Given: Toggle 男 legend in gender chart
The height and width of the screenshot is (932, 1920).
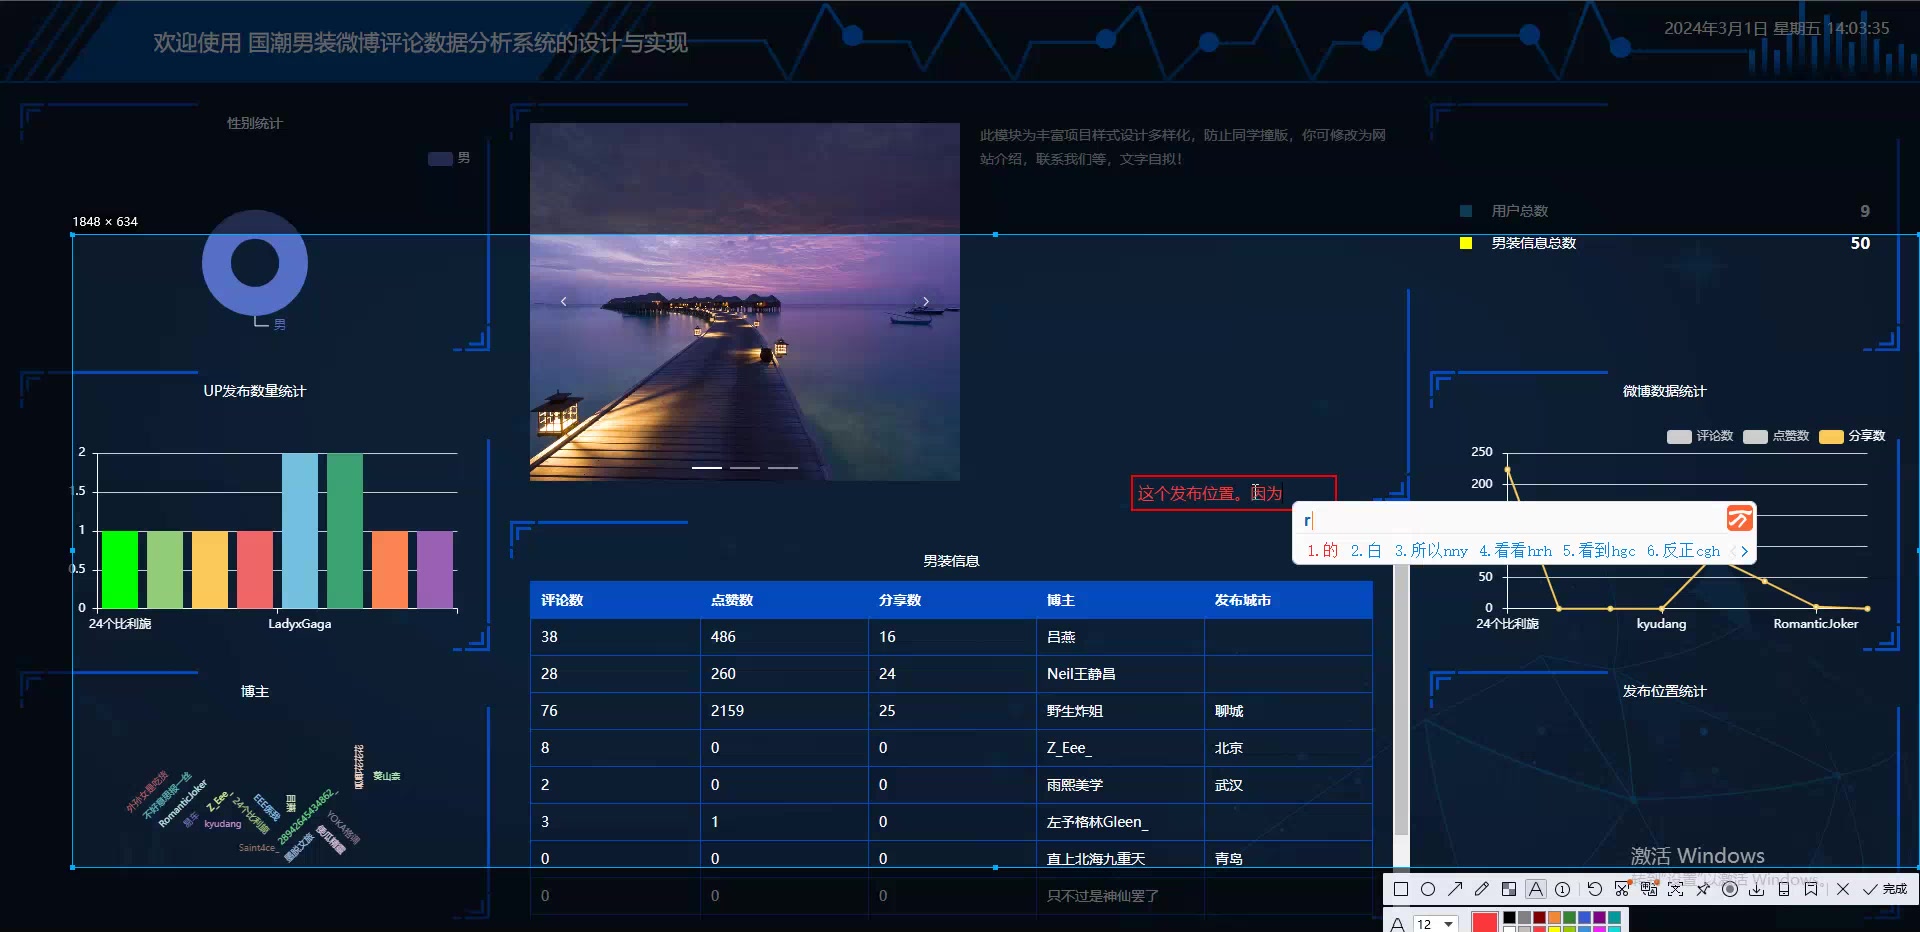Looking at the screenshot, I should point(449,158).
